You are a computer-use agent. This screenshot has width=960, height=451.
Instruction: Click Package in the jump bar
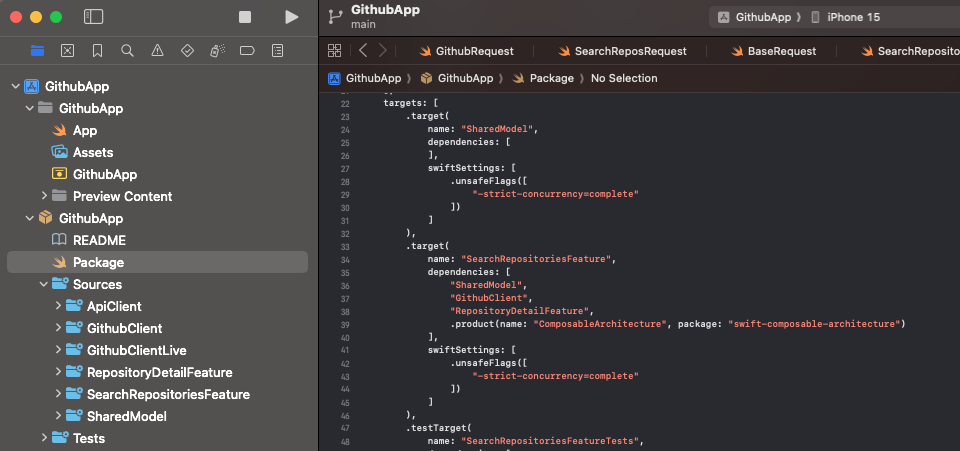pyautogui.click(x=543, y=78)
